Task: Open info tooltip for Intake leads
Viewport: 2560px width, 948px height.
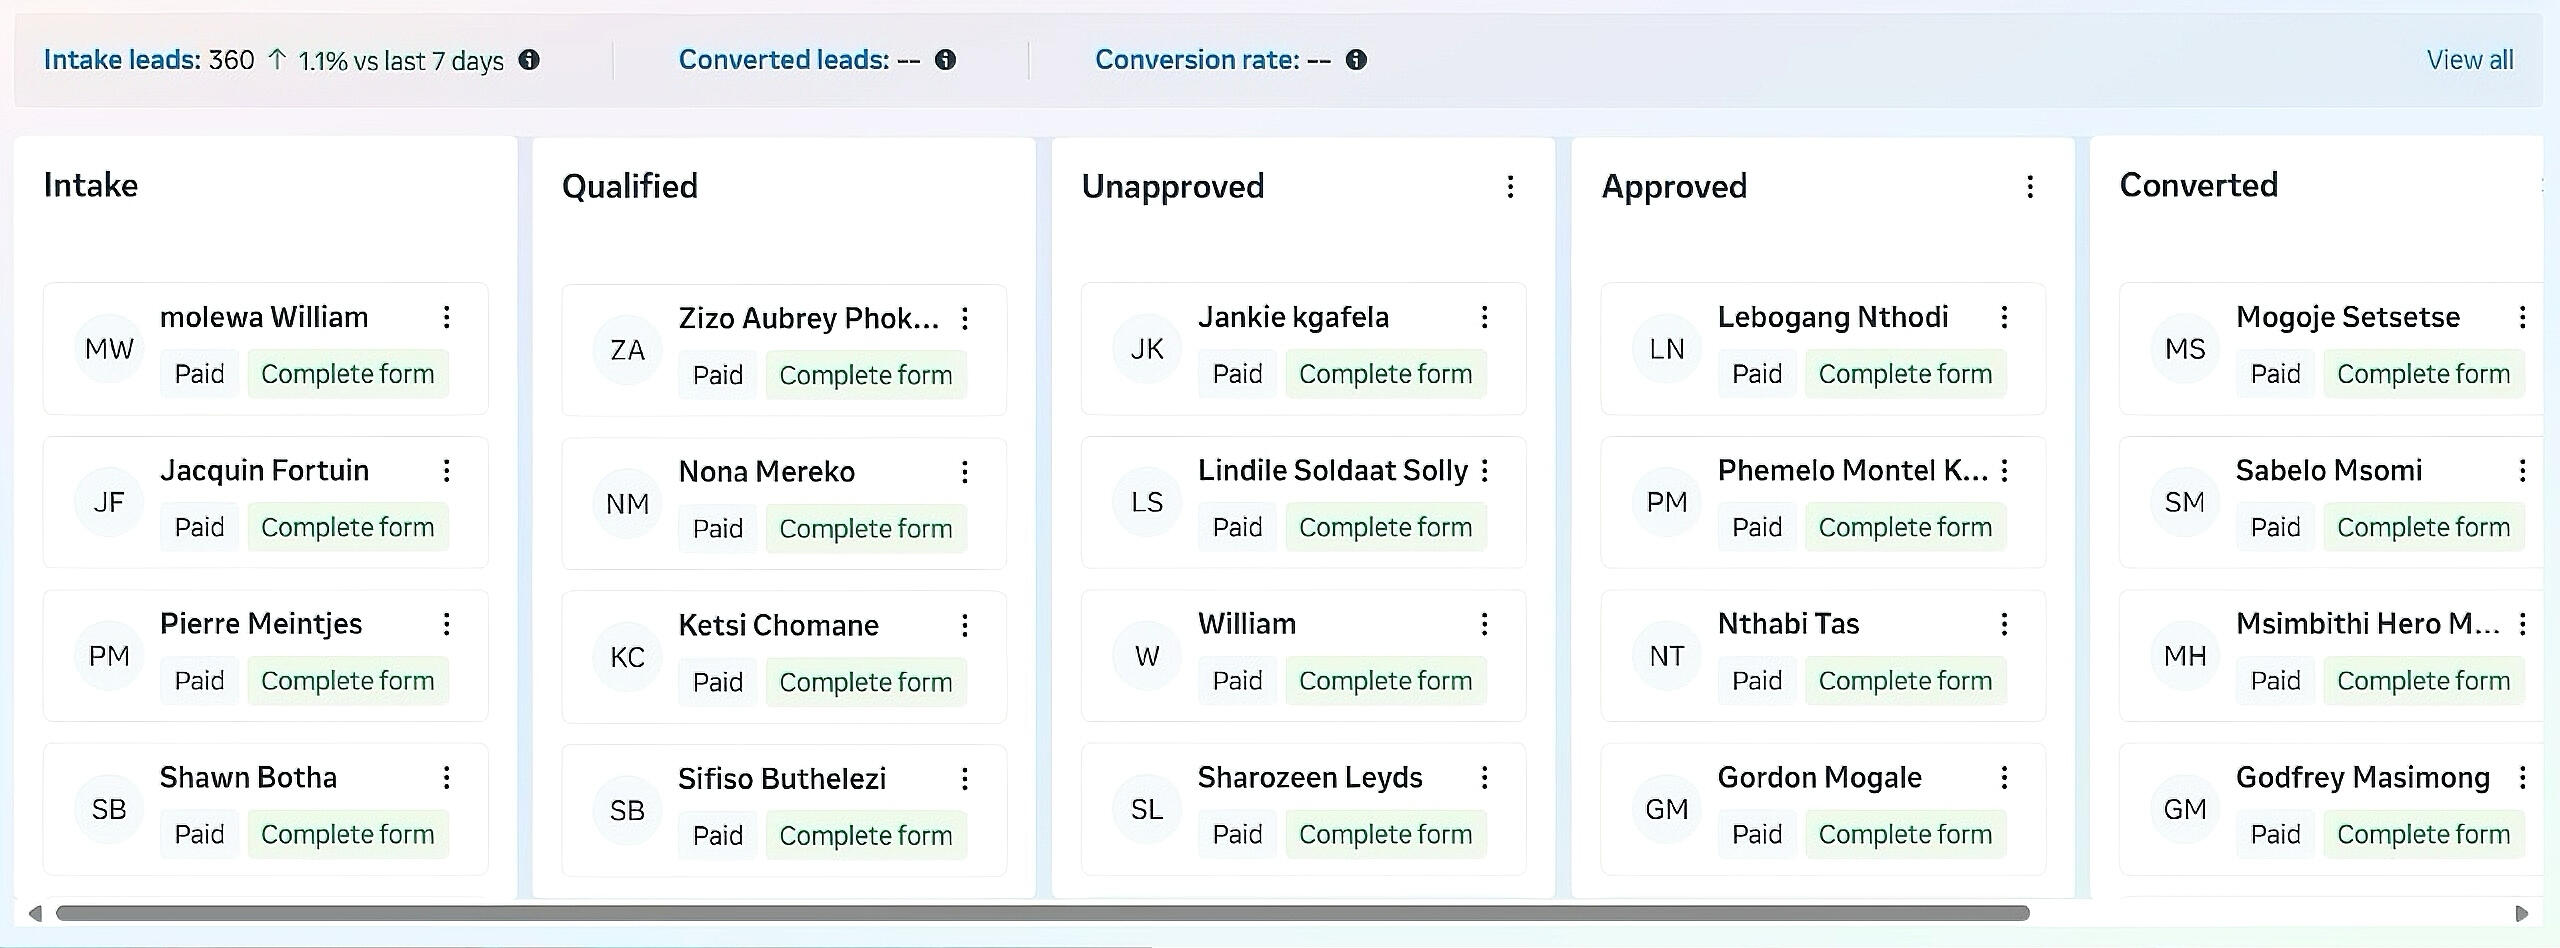Action: tap(529, 60)
